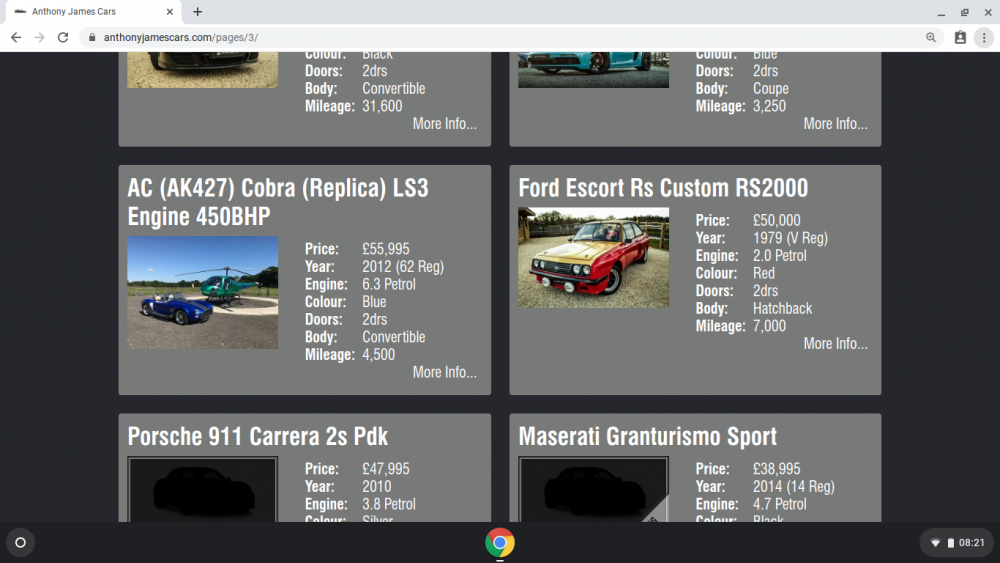The image size is (1000, 563).
Task: Click the 2014 (14 Reg) year value
Action: (793, 487)
